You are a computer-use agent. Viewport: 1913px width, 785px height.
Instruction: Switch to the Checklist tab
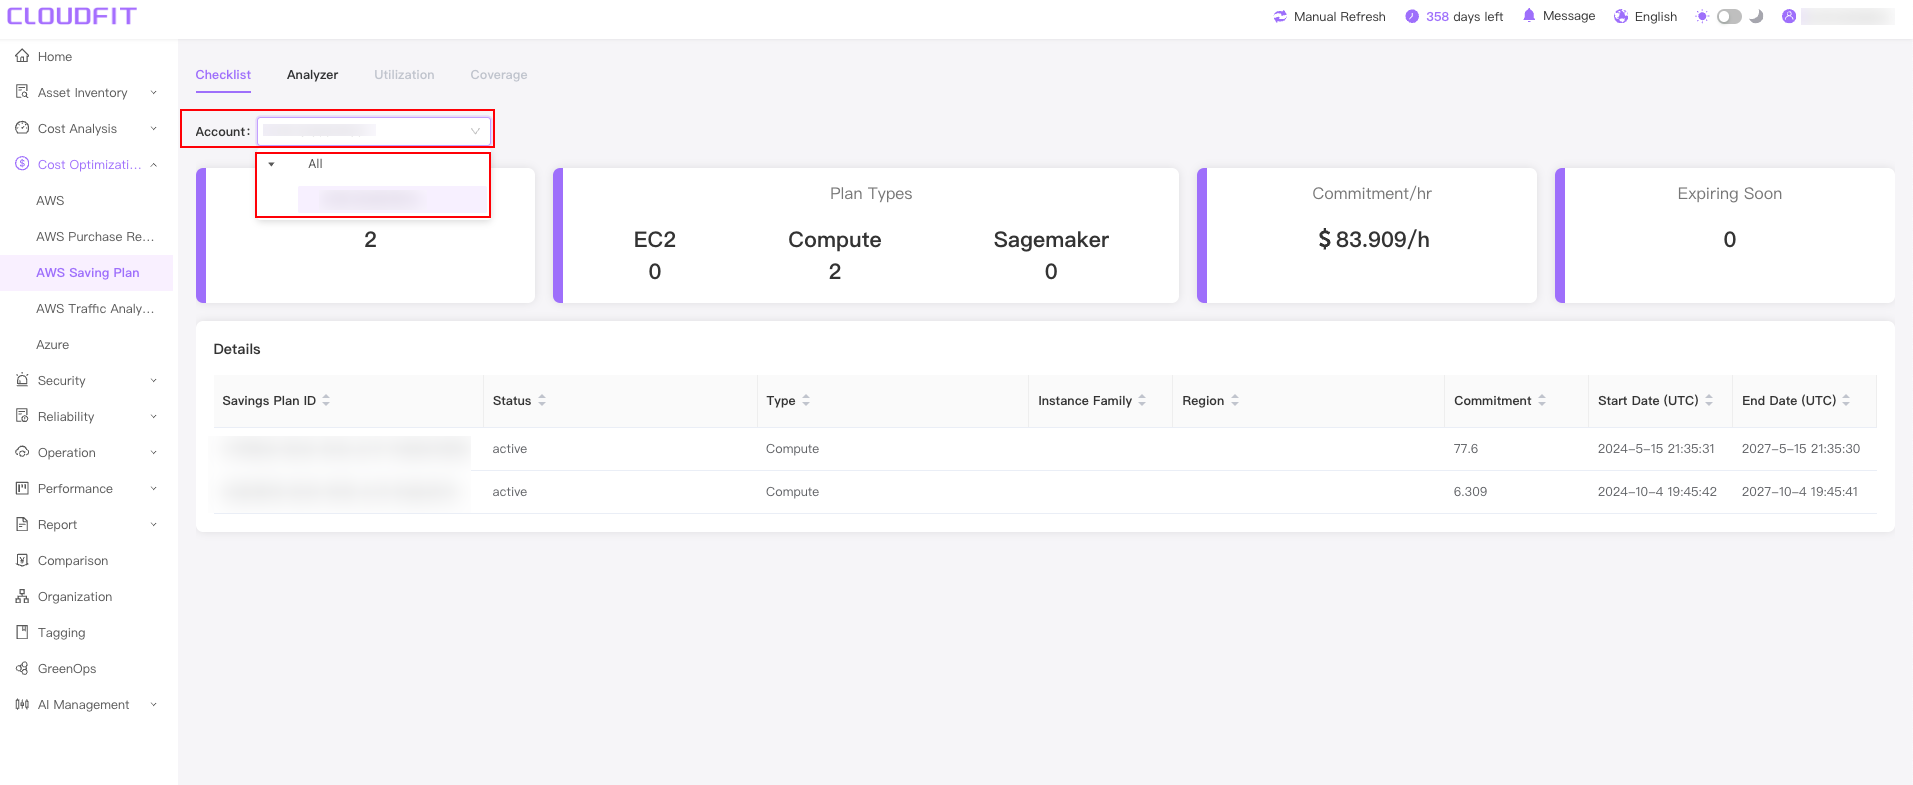pyautogui.click(x=223, y=75)
